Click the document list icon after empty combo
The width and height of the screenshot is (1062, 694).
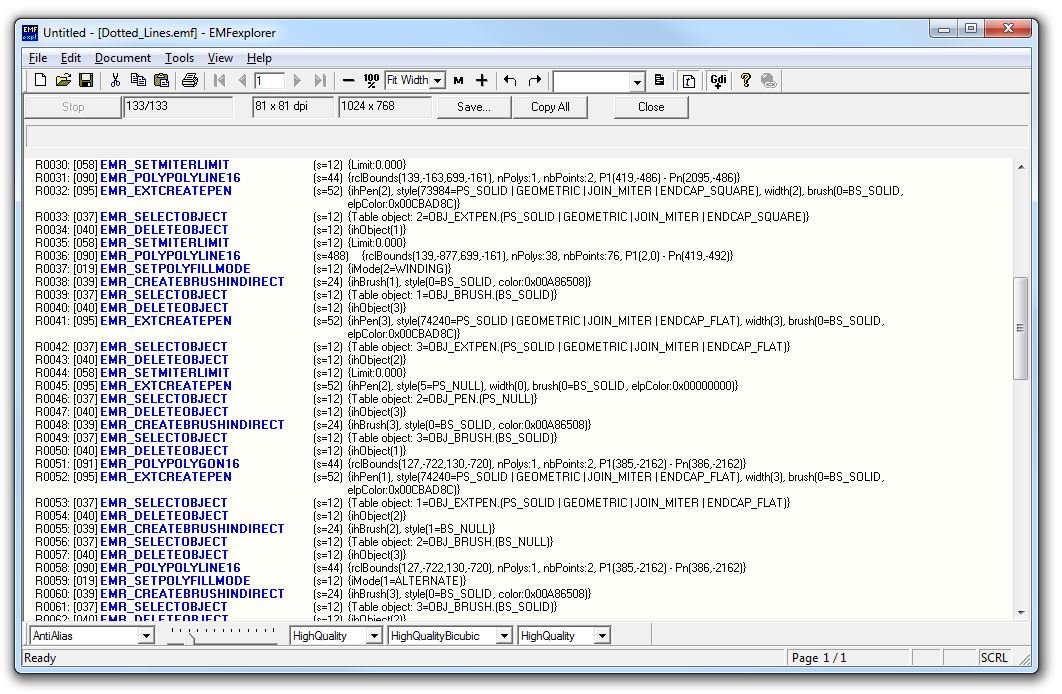(x=660, y=81)
